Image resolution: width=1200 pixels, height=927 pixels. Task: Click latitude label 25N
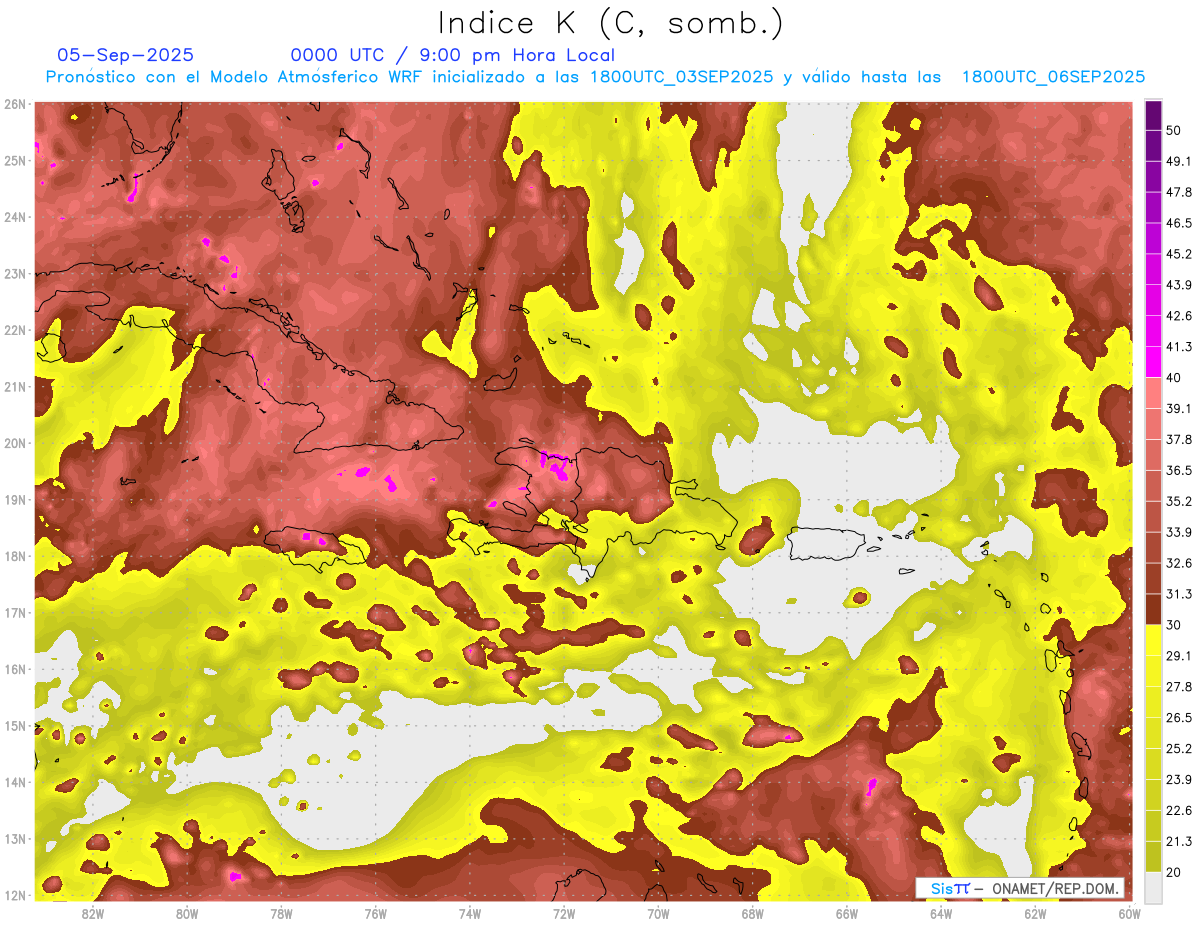click(15, 160)
